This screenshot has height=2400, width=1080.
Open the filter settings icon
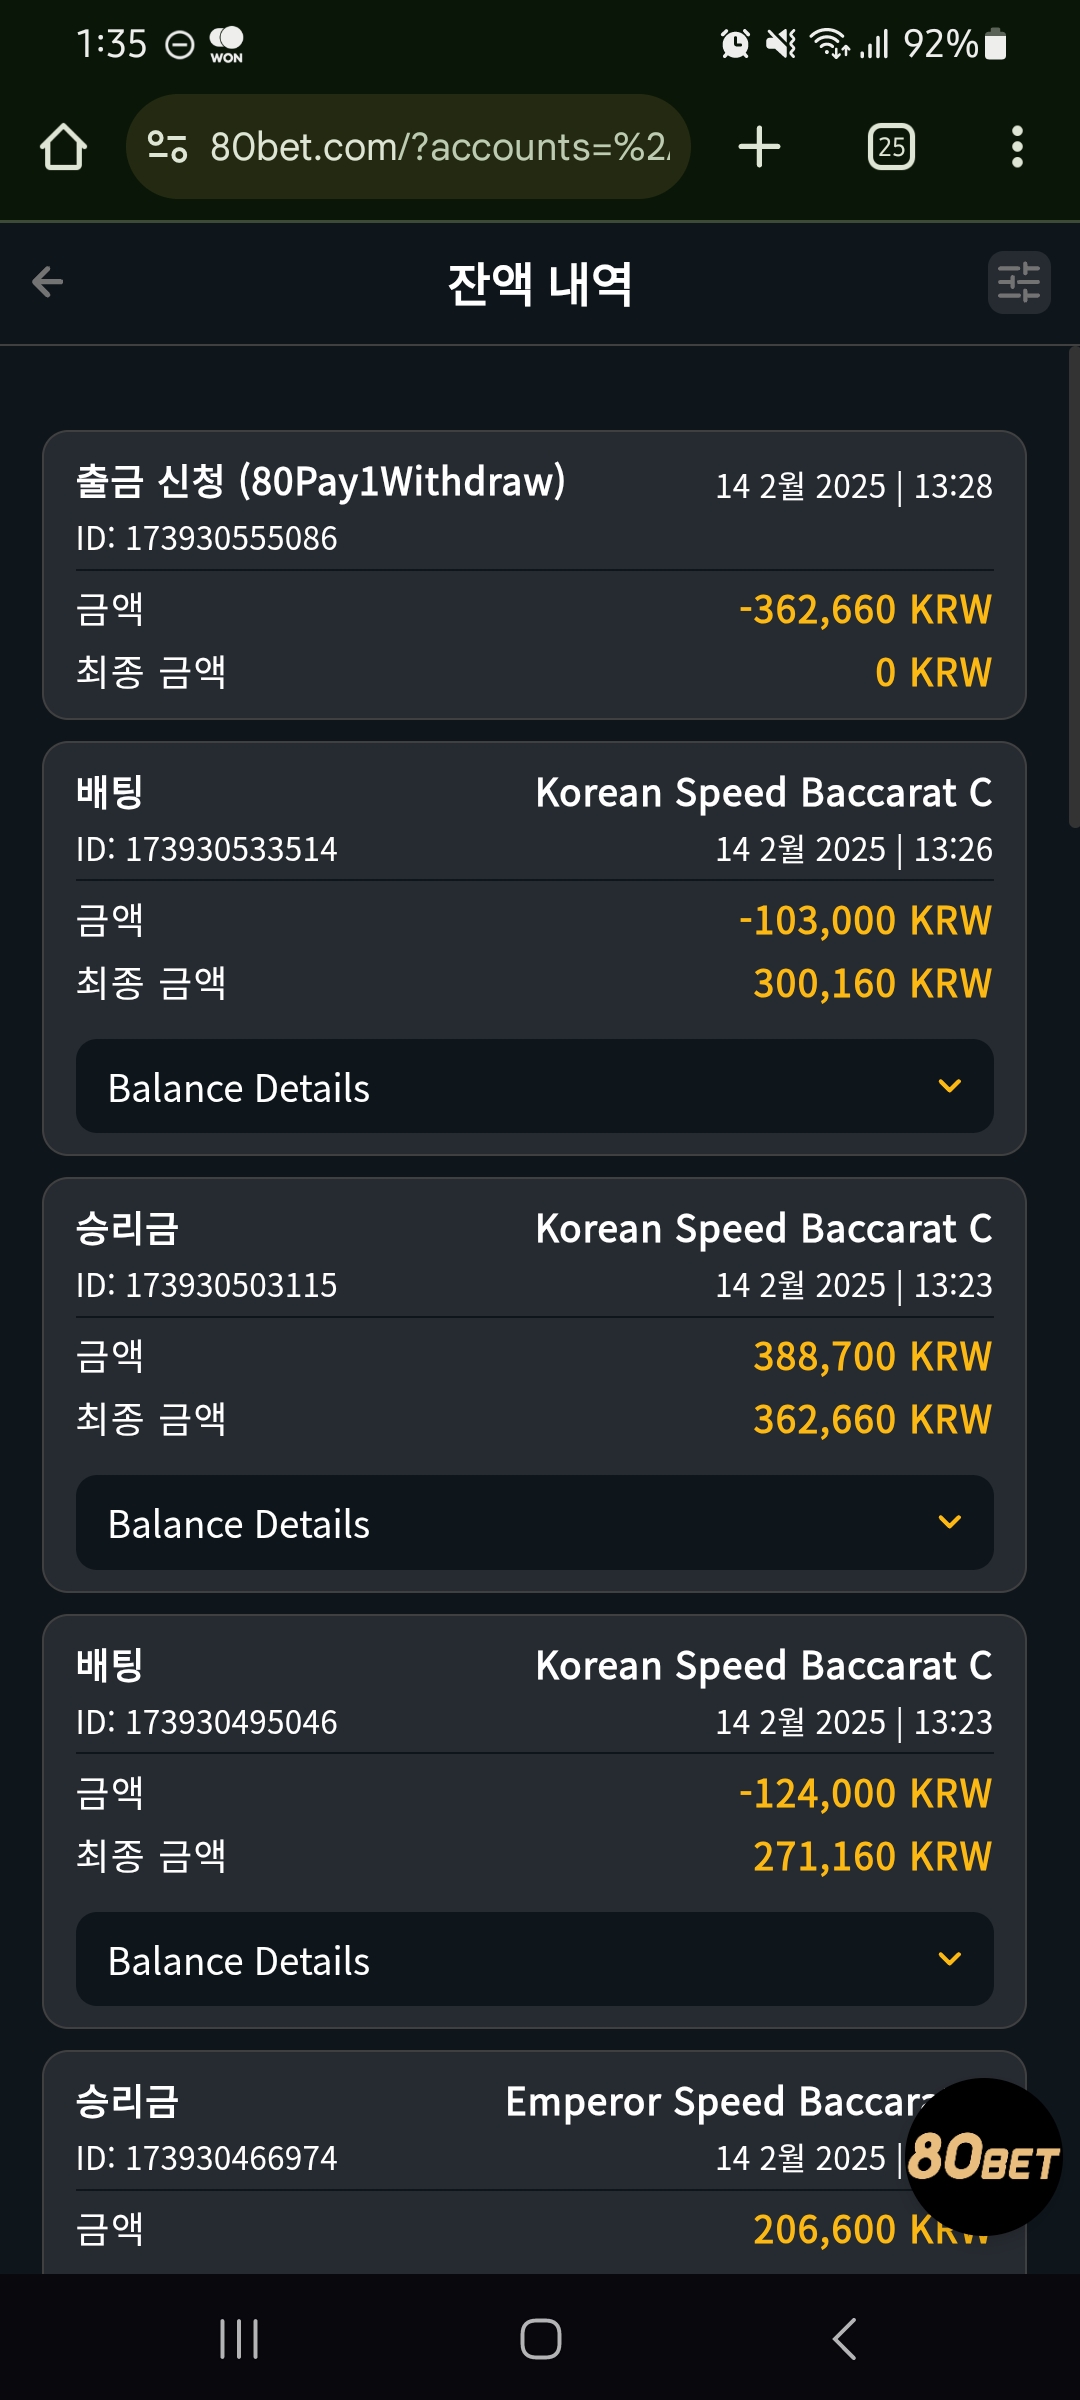pyautogui.click(x=1019, y=282)
